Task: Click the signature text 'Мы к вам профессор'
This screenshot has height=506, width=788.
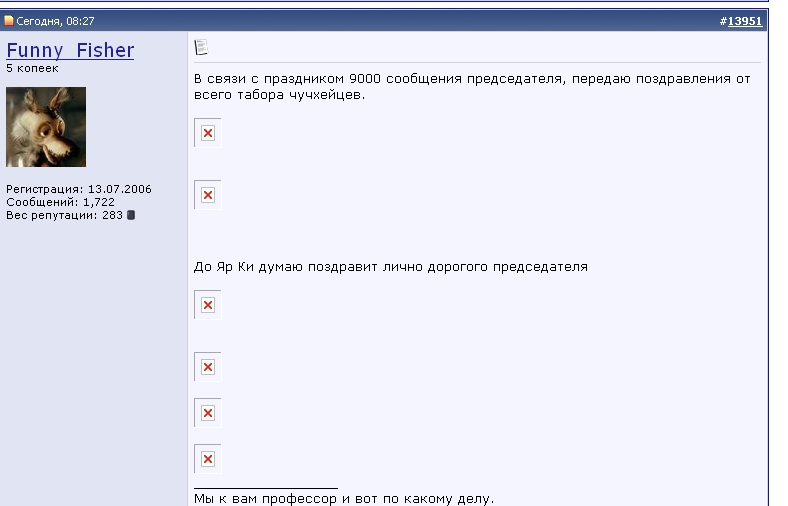Action: click(343, 498)
